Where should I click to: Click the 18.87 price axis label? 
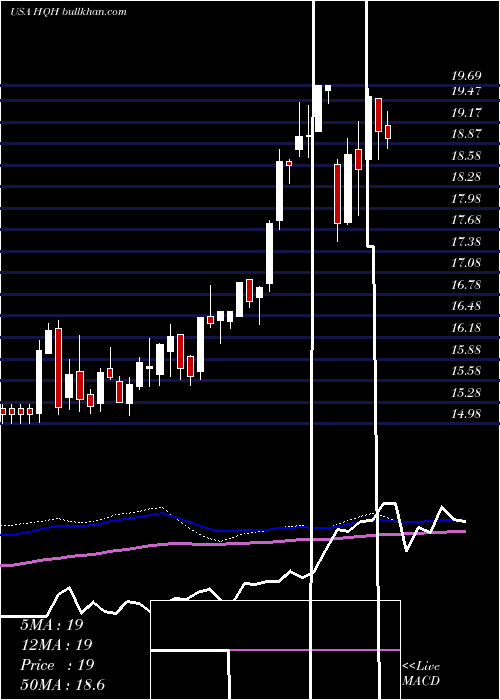pos(467,134)
